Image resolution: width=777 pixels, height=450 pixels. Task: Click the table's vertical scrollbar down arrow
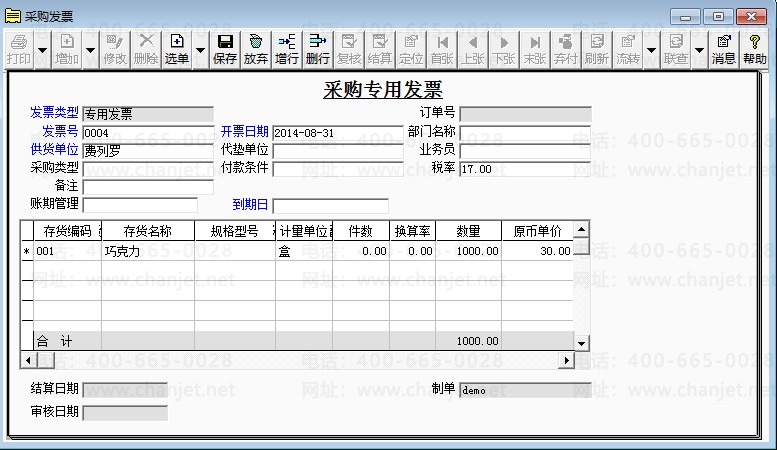click(x=581, y=342)
